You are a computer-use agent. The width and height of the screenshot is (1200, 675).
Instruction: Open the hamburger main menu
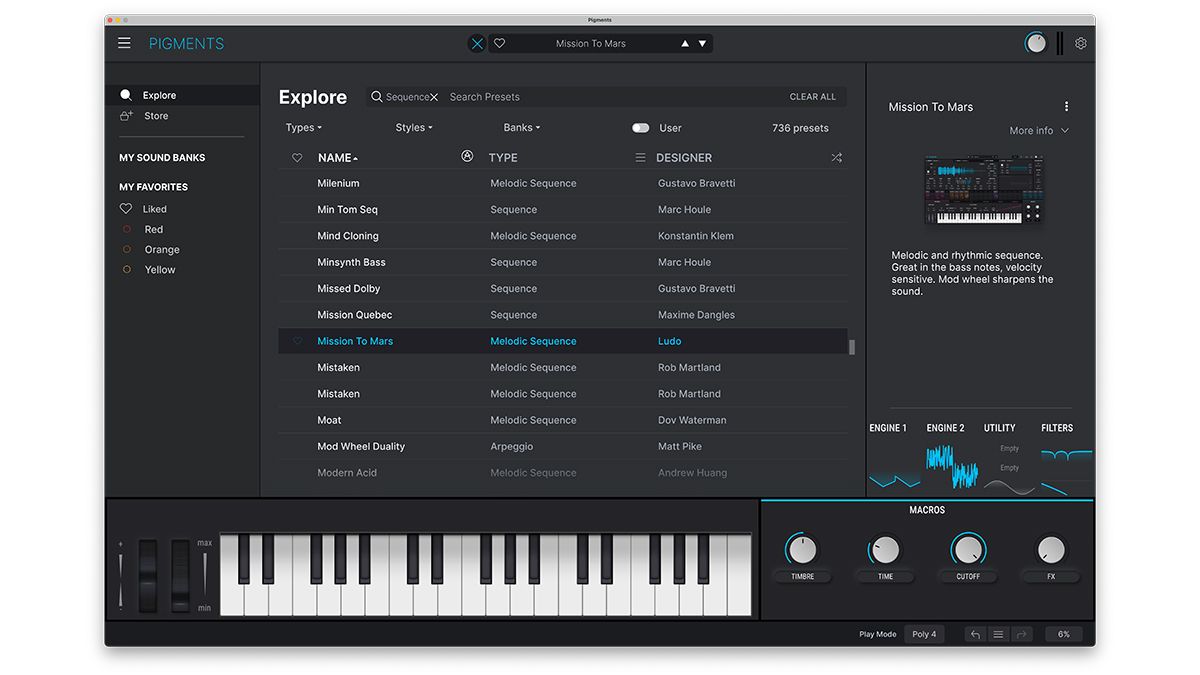pos(124,43)
